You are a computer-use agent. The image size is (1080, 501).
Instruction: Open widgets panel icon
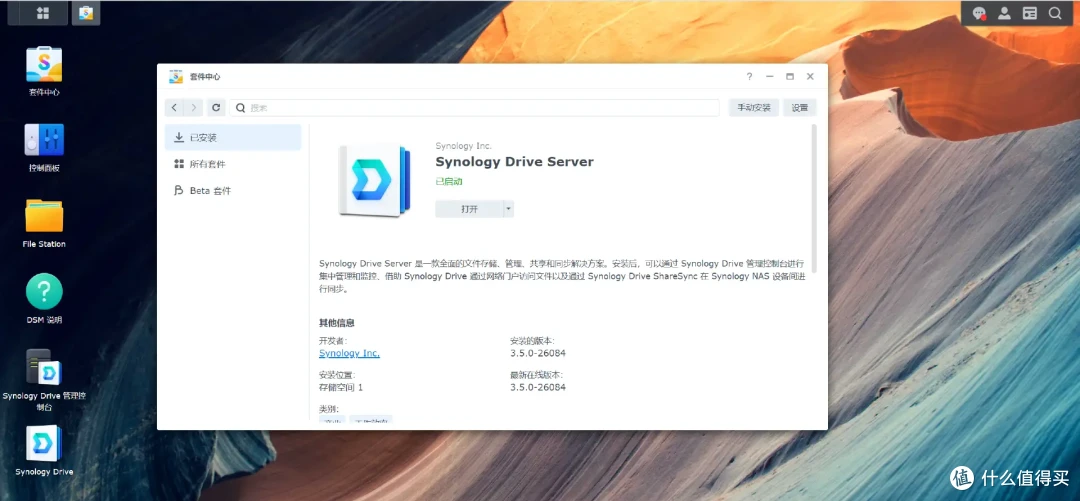pos(1030,13)
